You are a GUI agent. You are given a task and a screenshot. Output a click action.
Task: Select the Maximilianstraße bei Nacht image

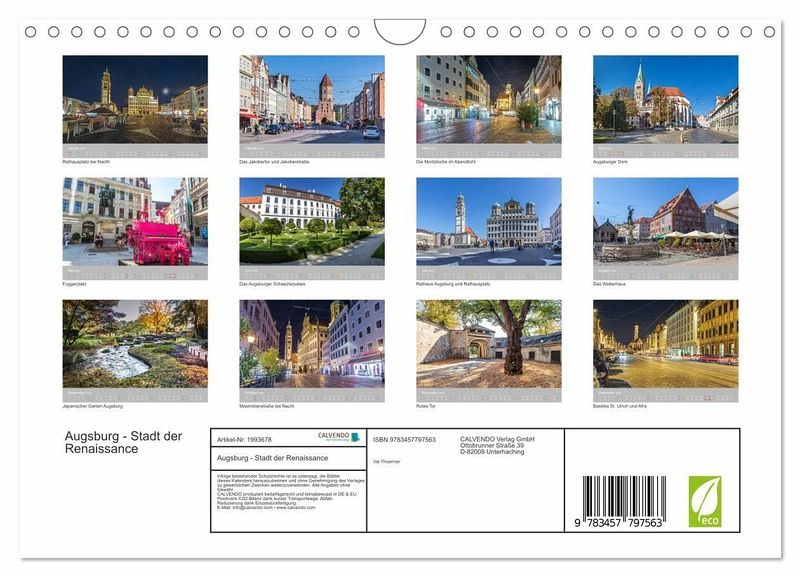point(311,344)
